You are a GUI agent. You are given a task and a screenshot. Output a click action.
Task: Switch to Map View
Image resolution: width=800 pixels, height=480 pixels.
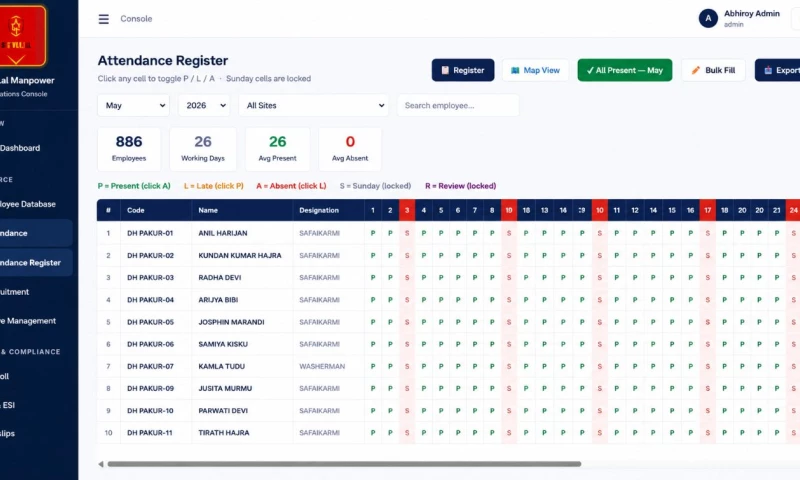(535, 70)
